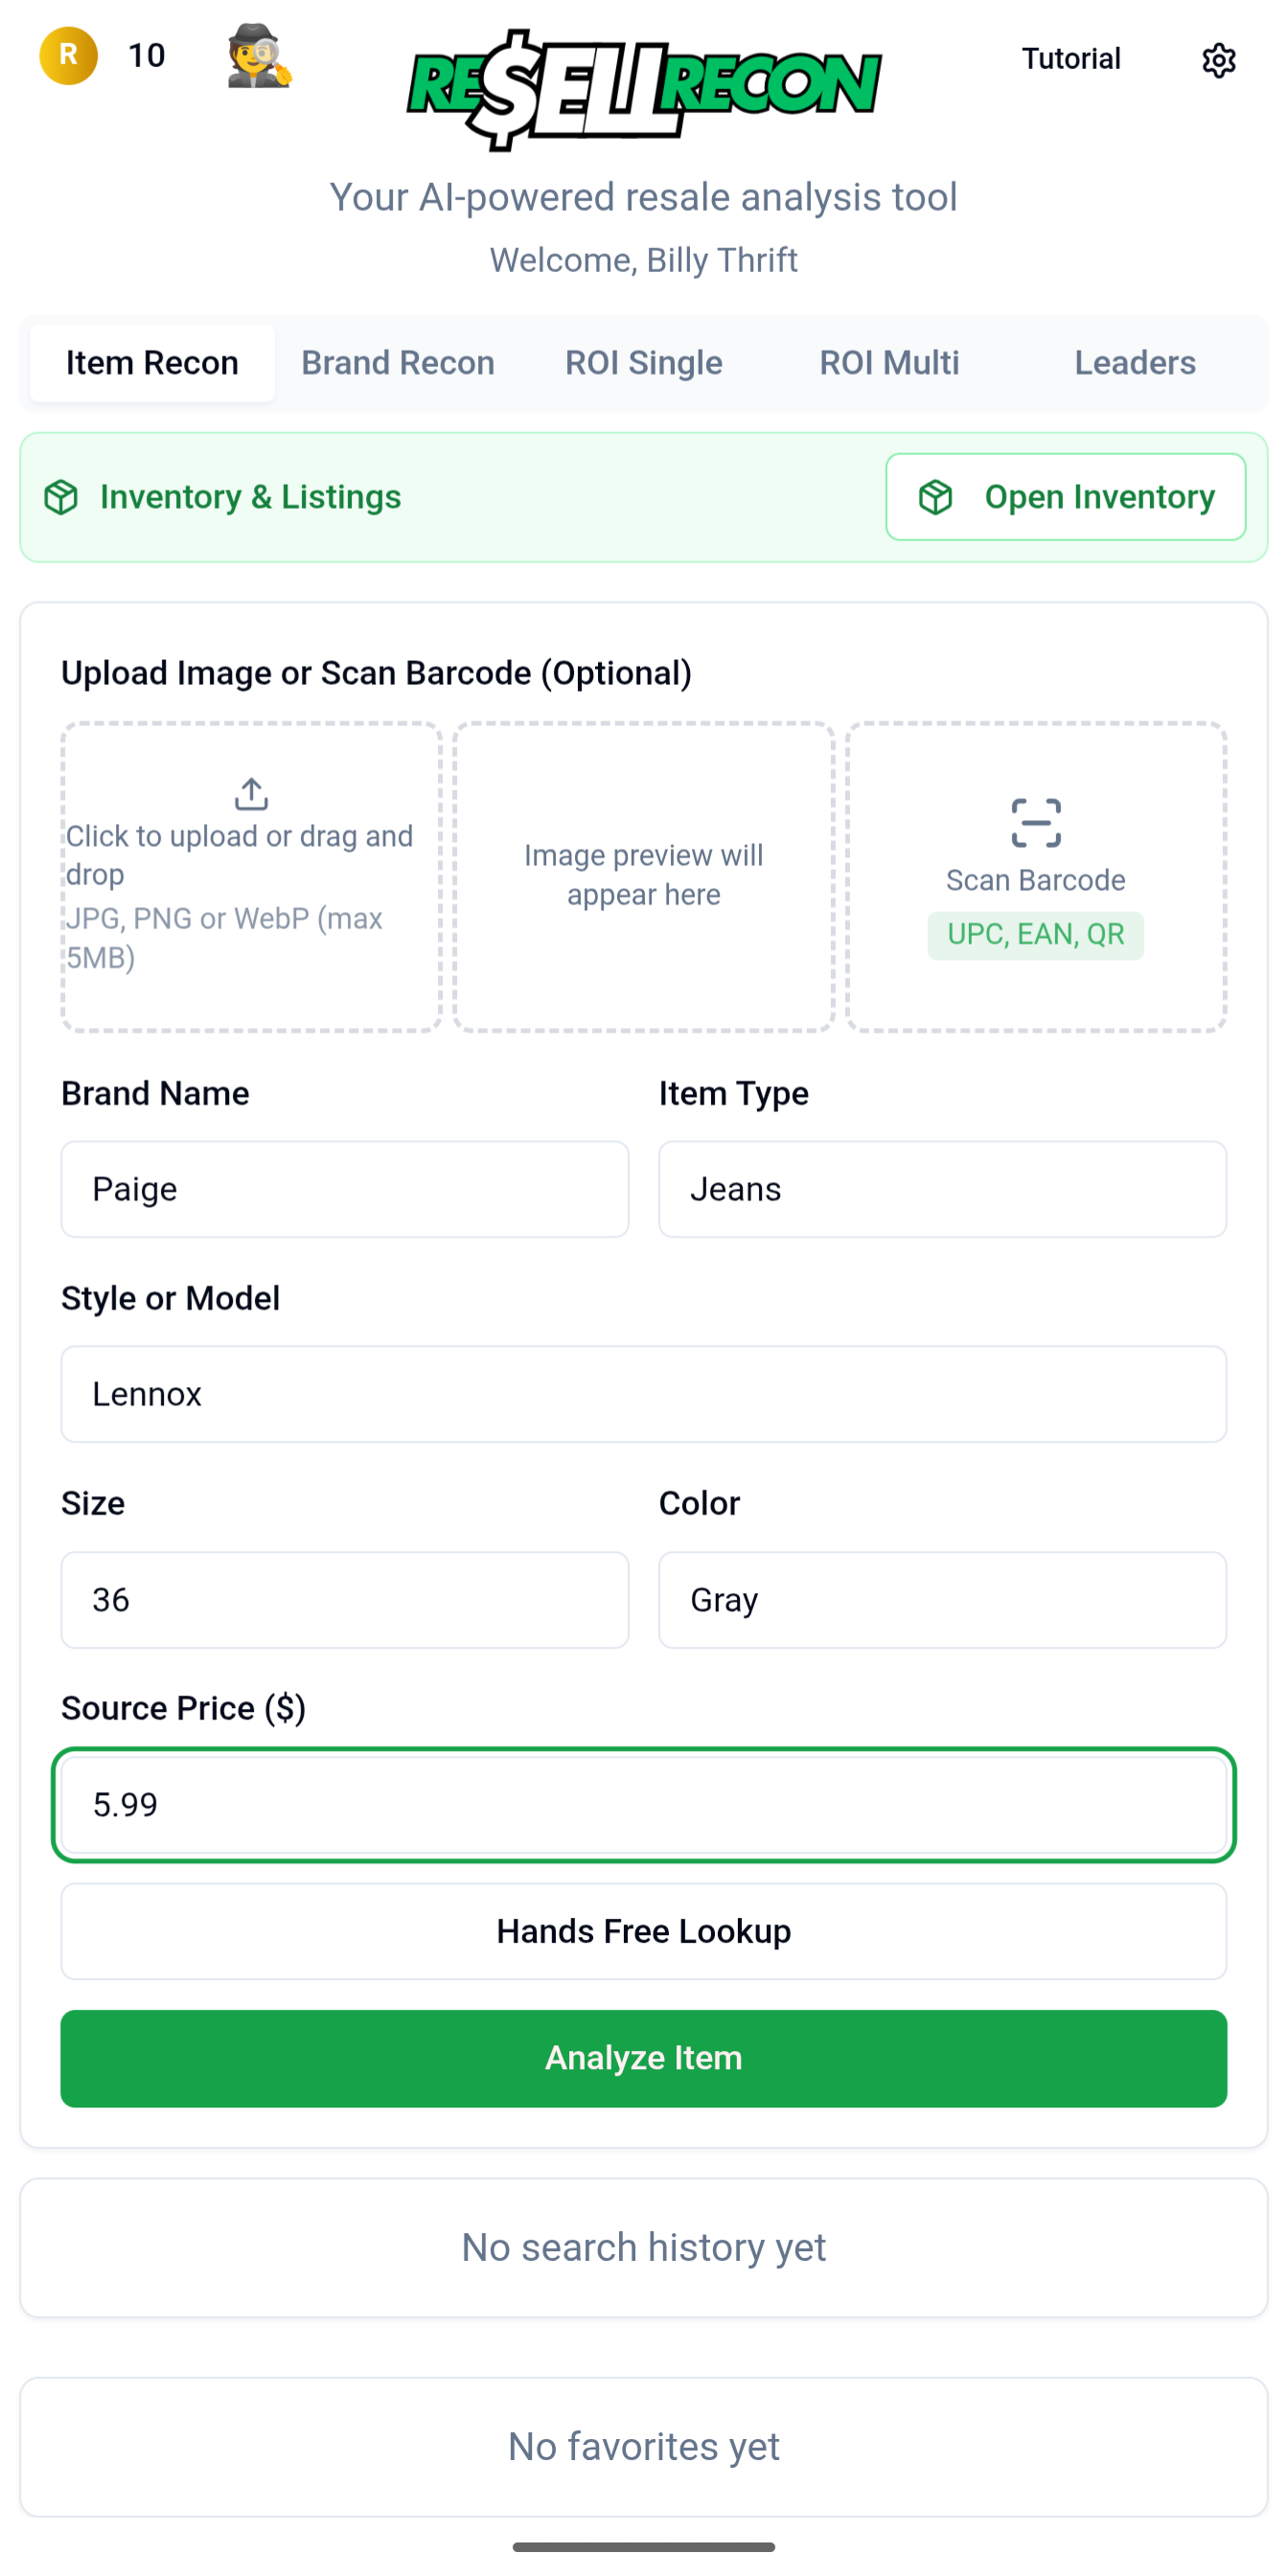The height and width of the screenshot is (2576, 1288).
Task: Select the Color field showing Gray
Action: (x=941, y=1600)
